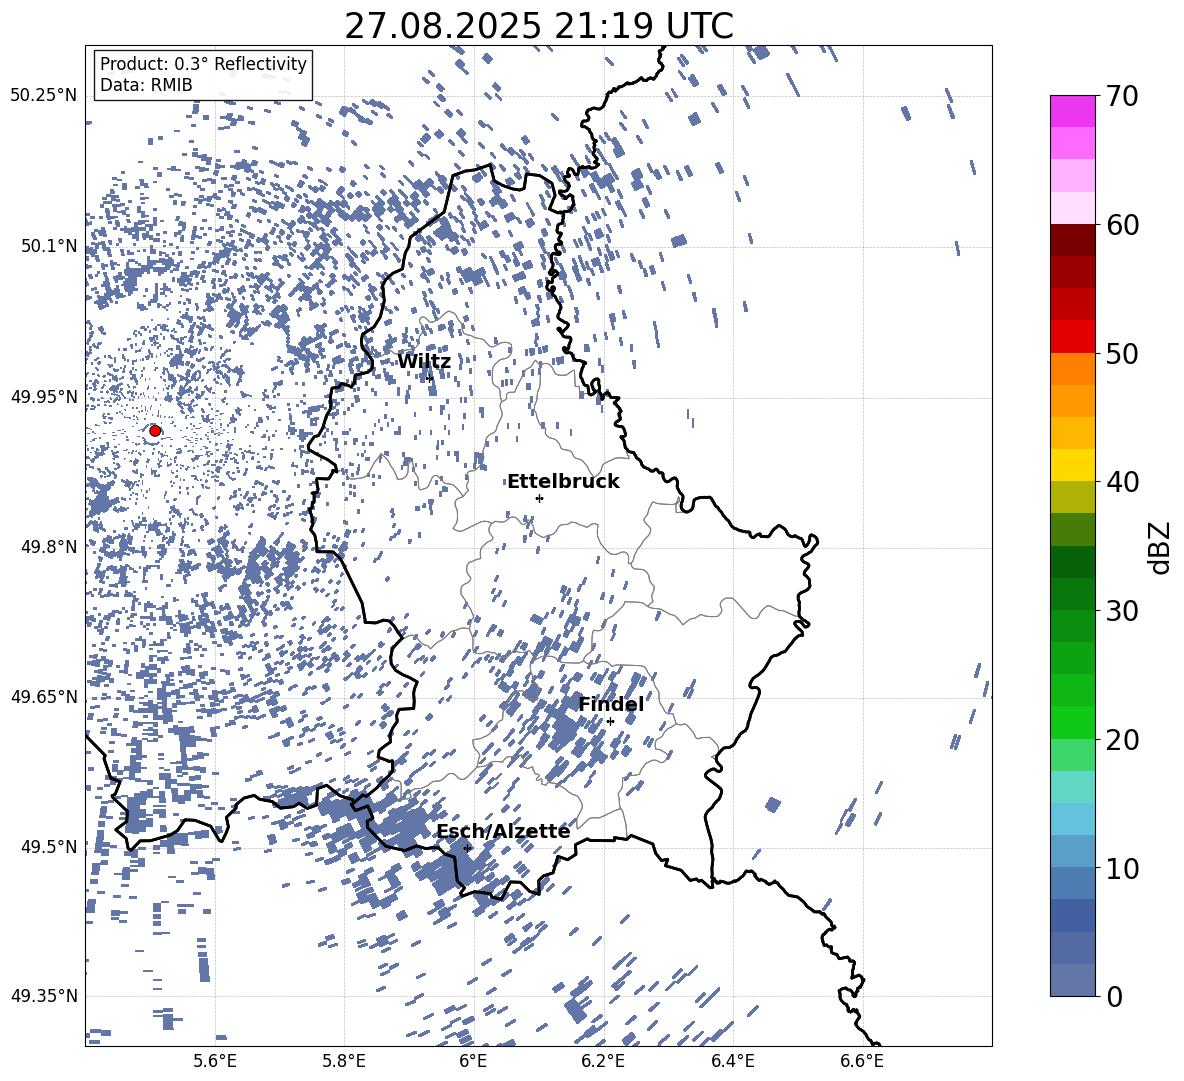Pick the olive swatch below 40 dBZ
This screenshot has width=1184, height=1081.
pyautogui.click(x=1072, y=497)
